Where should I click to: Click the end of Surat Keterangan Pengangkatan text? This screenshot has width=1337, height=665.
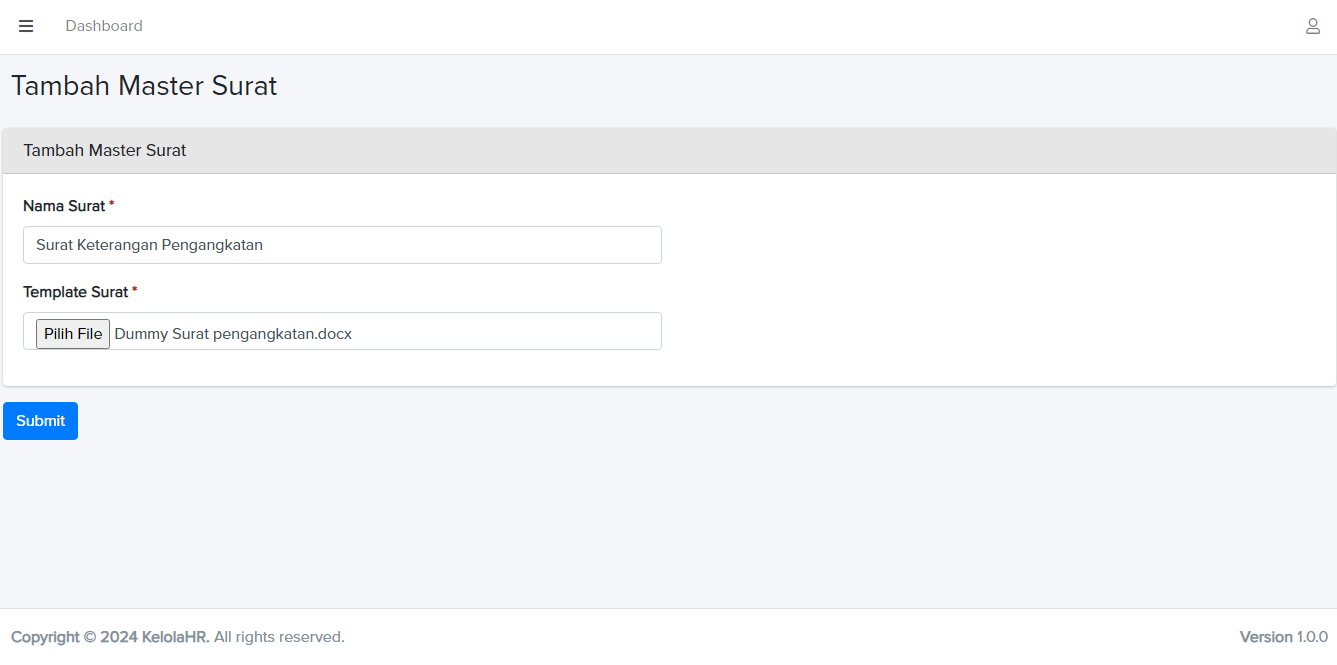264,245
